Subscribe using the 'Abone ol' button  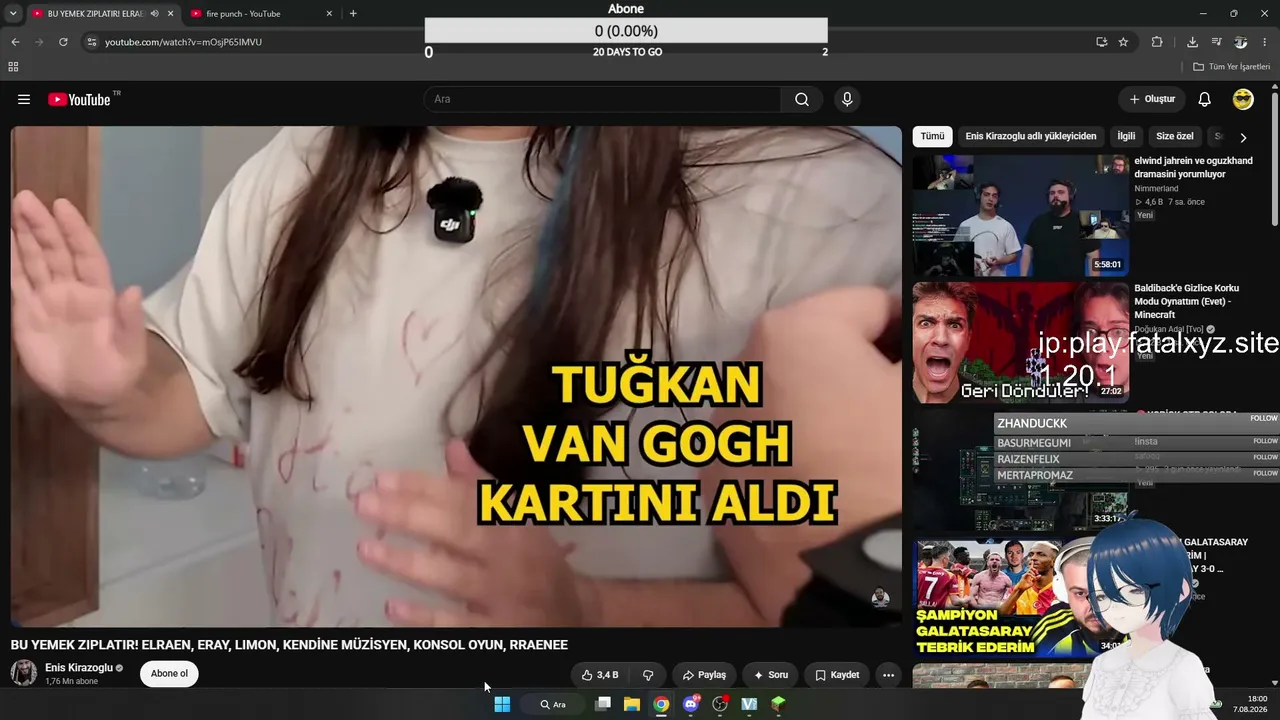169,674
